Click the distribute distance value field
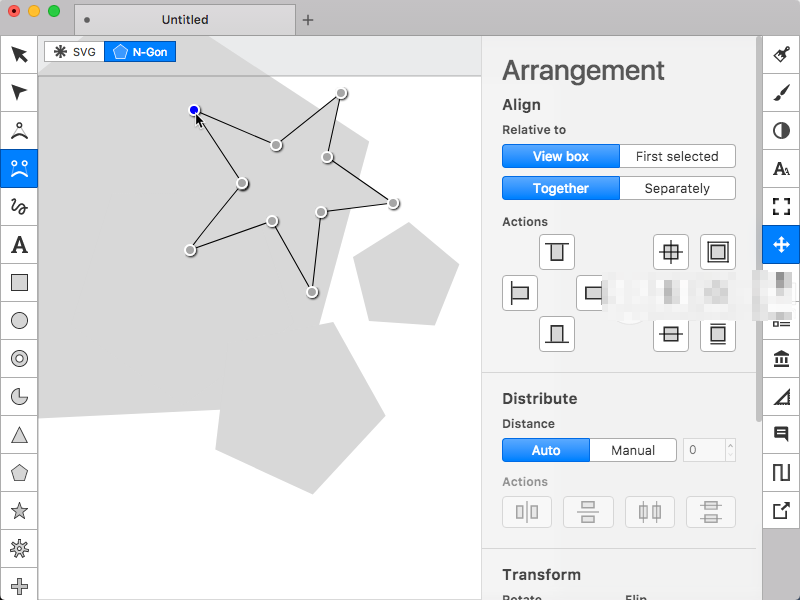Image resolution: width=800 pixels, height=600 pixels. click(704, 450)
